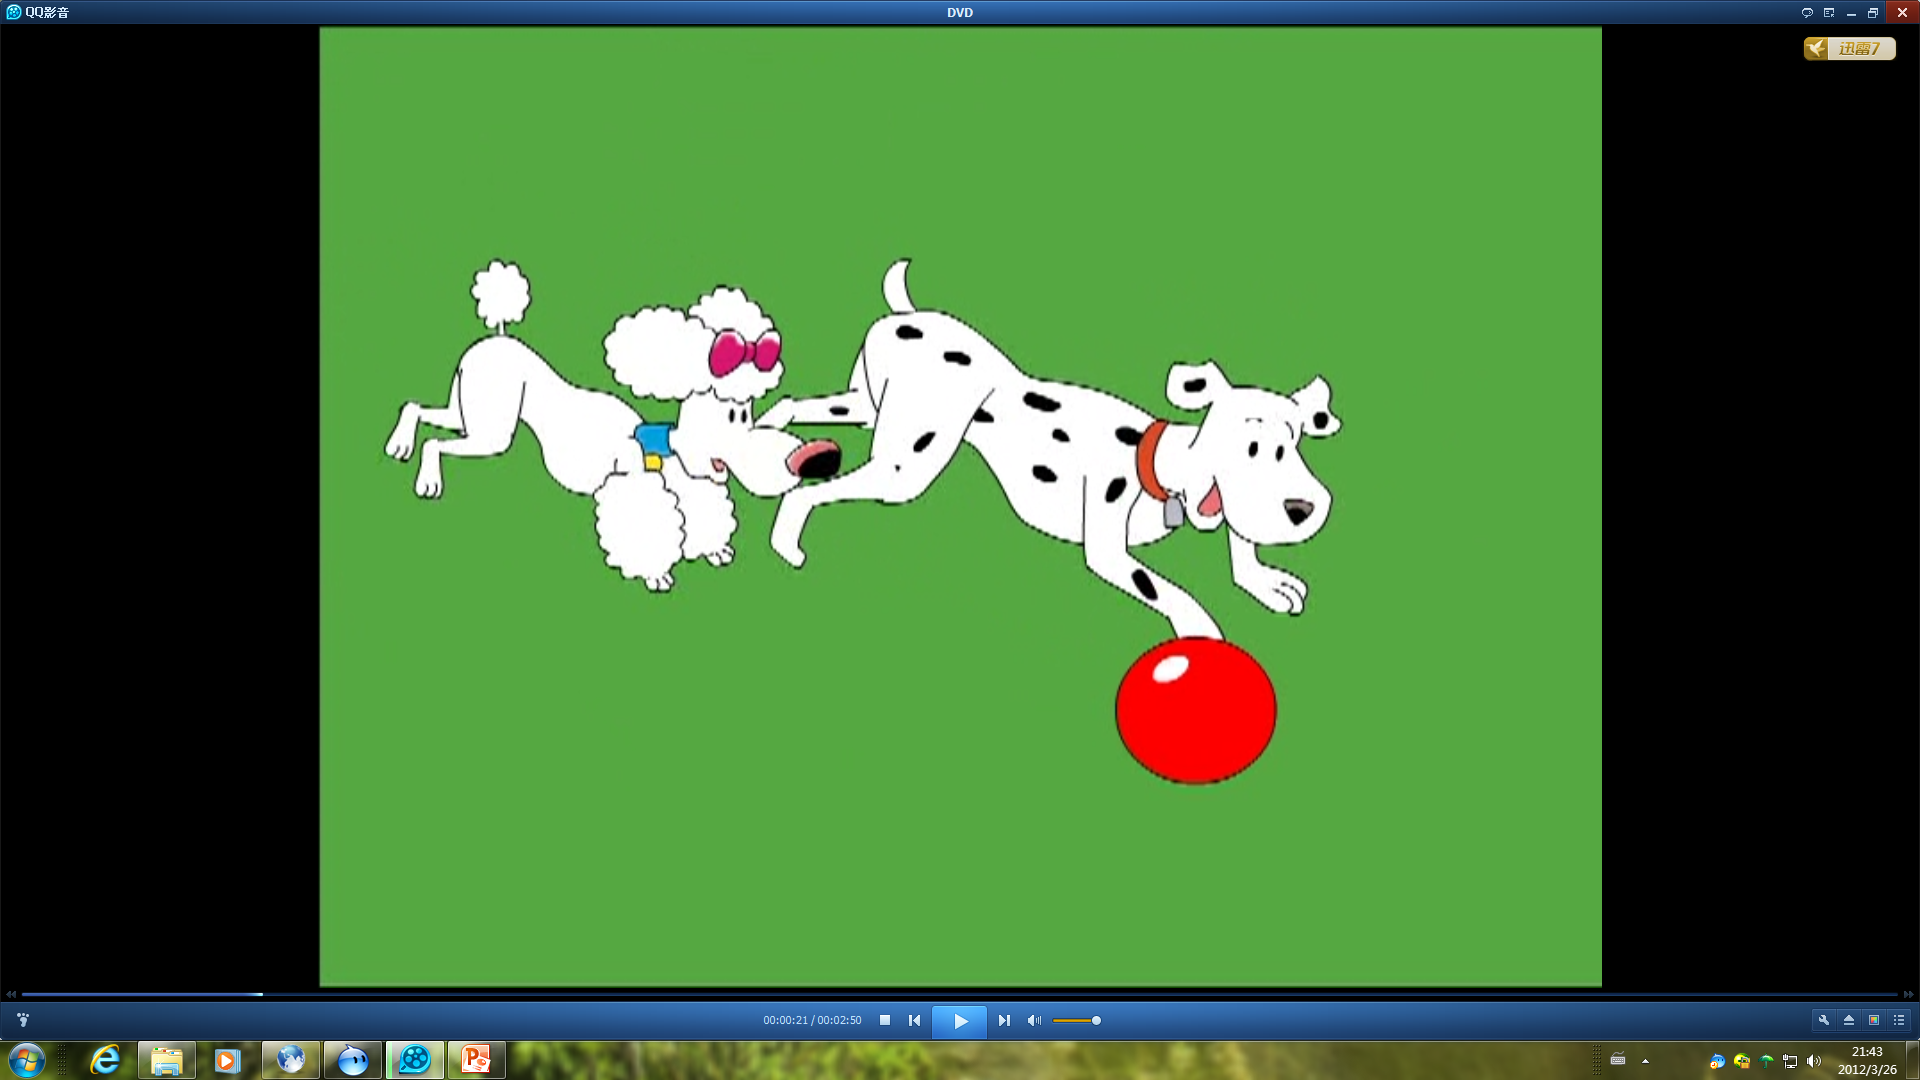This screenshot has width=1920, height=1080.
Task: Open the network connection tray icon
Action: pyautogui.click(x=1790, y=1061)
